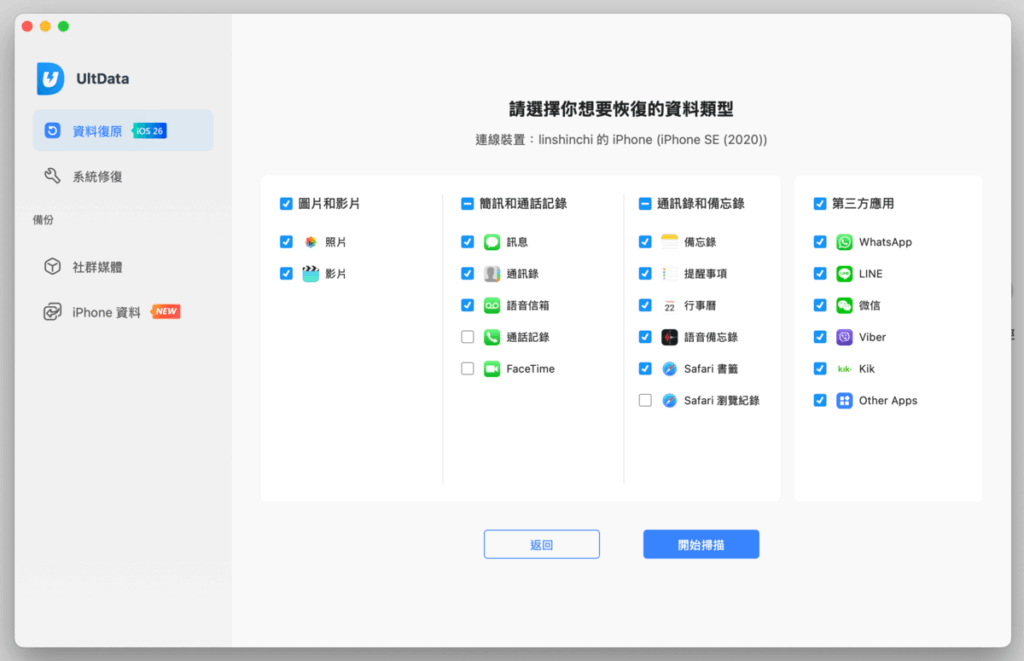Click the Viber app icon

845,337
